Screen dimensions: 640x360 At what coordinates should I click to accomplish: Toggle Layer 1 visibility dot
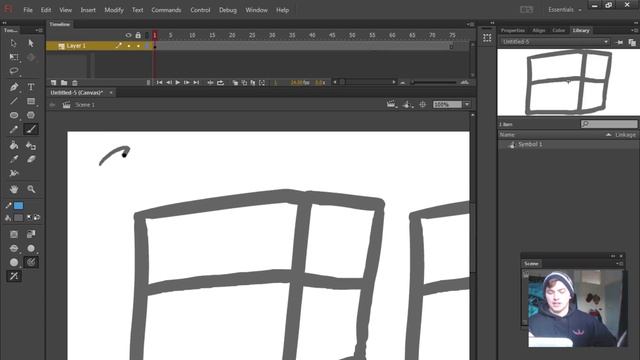pos(129,46)
